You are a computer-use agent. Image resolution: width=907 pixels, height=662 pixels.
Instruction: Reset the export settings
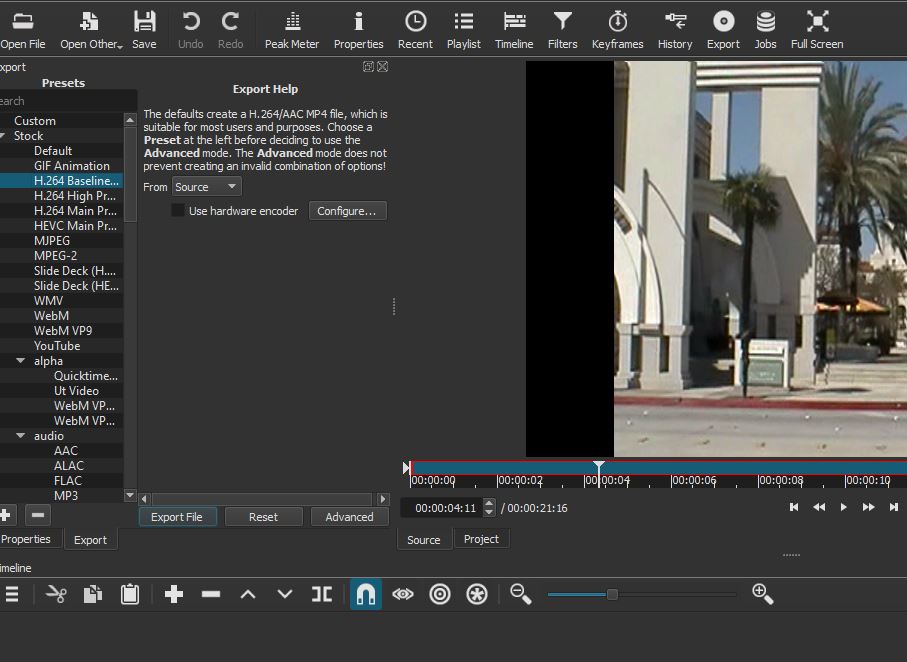(263, 517)
